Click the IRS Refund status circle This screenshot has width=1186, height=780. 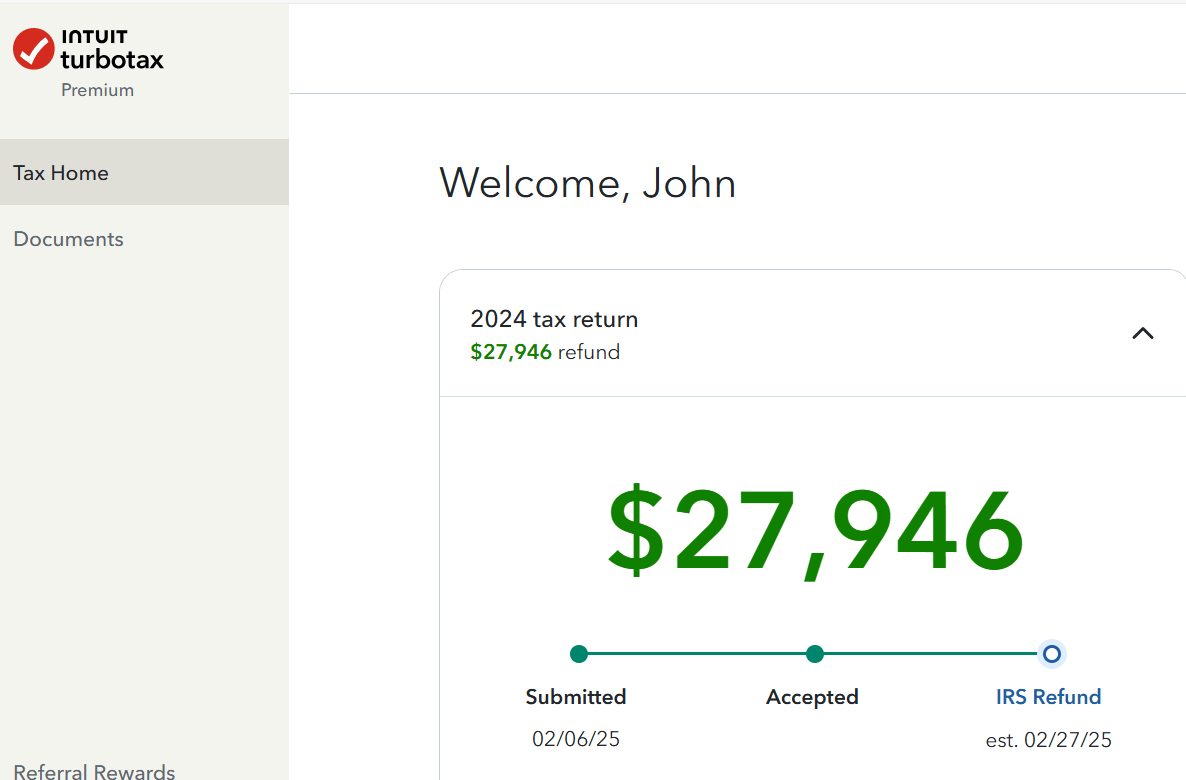click(1051, 654)
